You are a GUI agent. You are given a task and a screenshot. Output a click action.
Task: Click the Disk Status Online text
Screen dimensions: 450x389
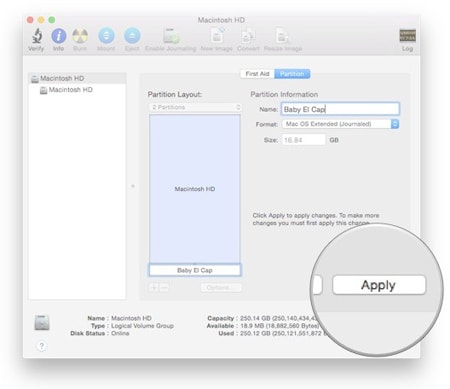120,333
